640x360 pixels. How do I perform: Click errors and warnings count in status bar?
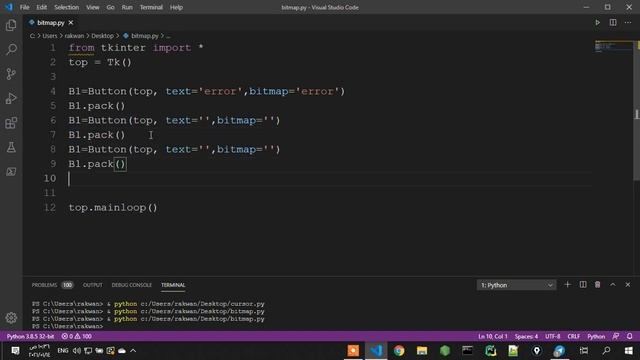[x=76, y=336]
